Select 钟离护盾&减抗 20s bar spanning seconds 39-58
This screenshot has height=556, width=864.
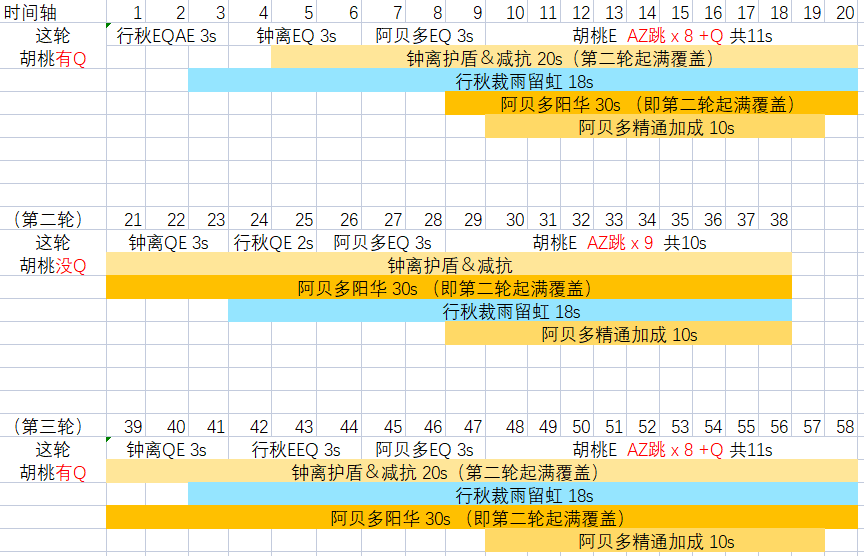pos(482,471)
